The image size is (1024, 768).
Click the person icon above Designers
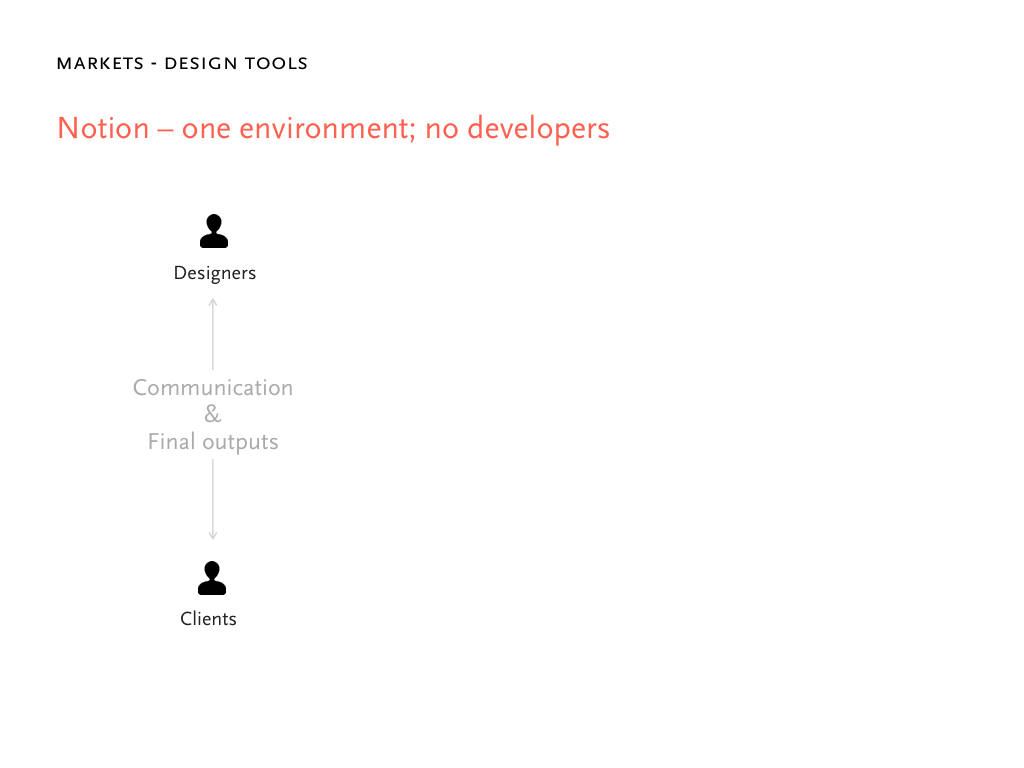[x=214, y=231]
